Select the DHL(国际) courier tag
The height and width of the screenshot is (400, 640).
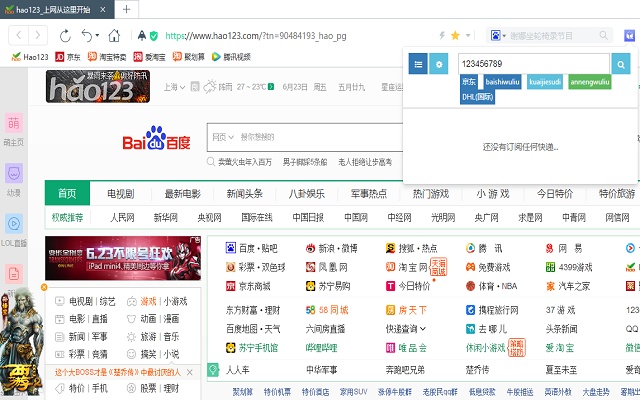point(478,97)
